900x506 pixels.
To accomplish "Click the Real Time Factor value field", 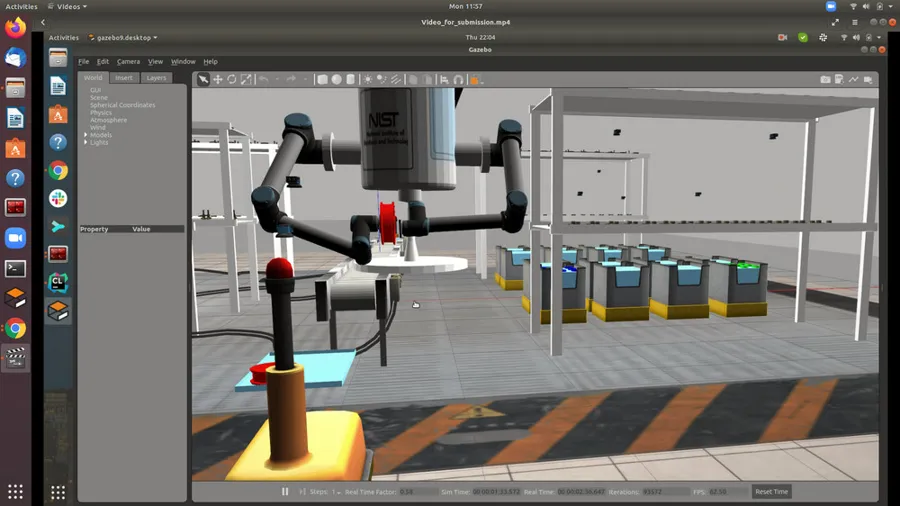I will (418, 492).
